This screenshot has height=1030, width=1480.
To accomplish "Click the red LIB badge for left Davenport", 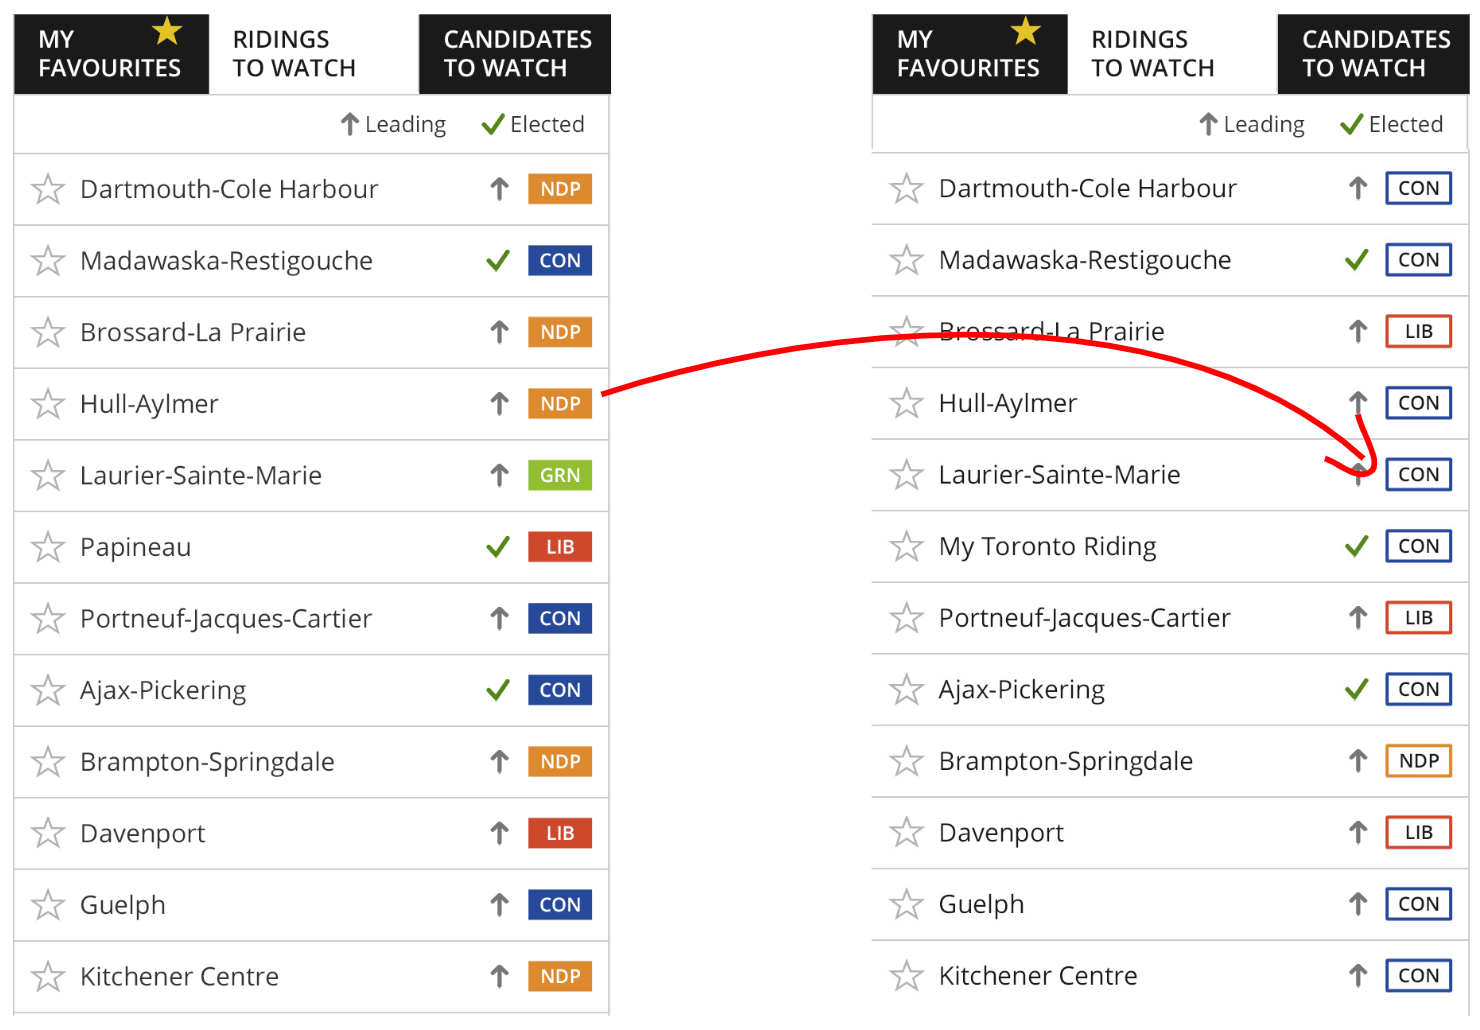I will [560, 833].
